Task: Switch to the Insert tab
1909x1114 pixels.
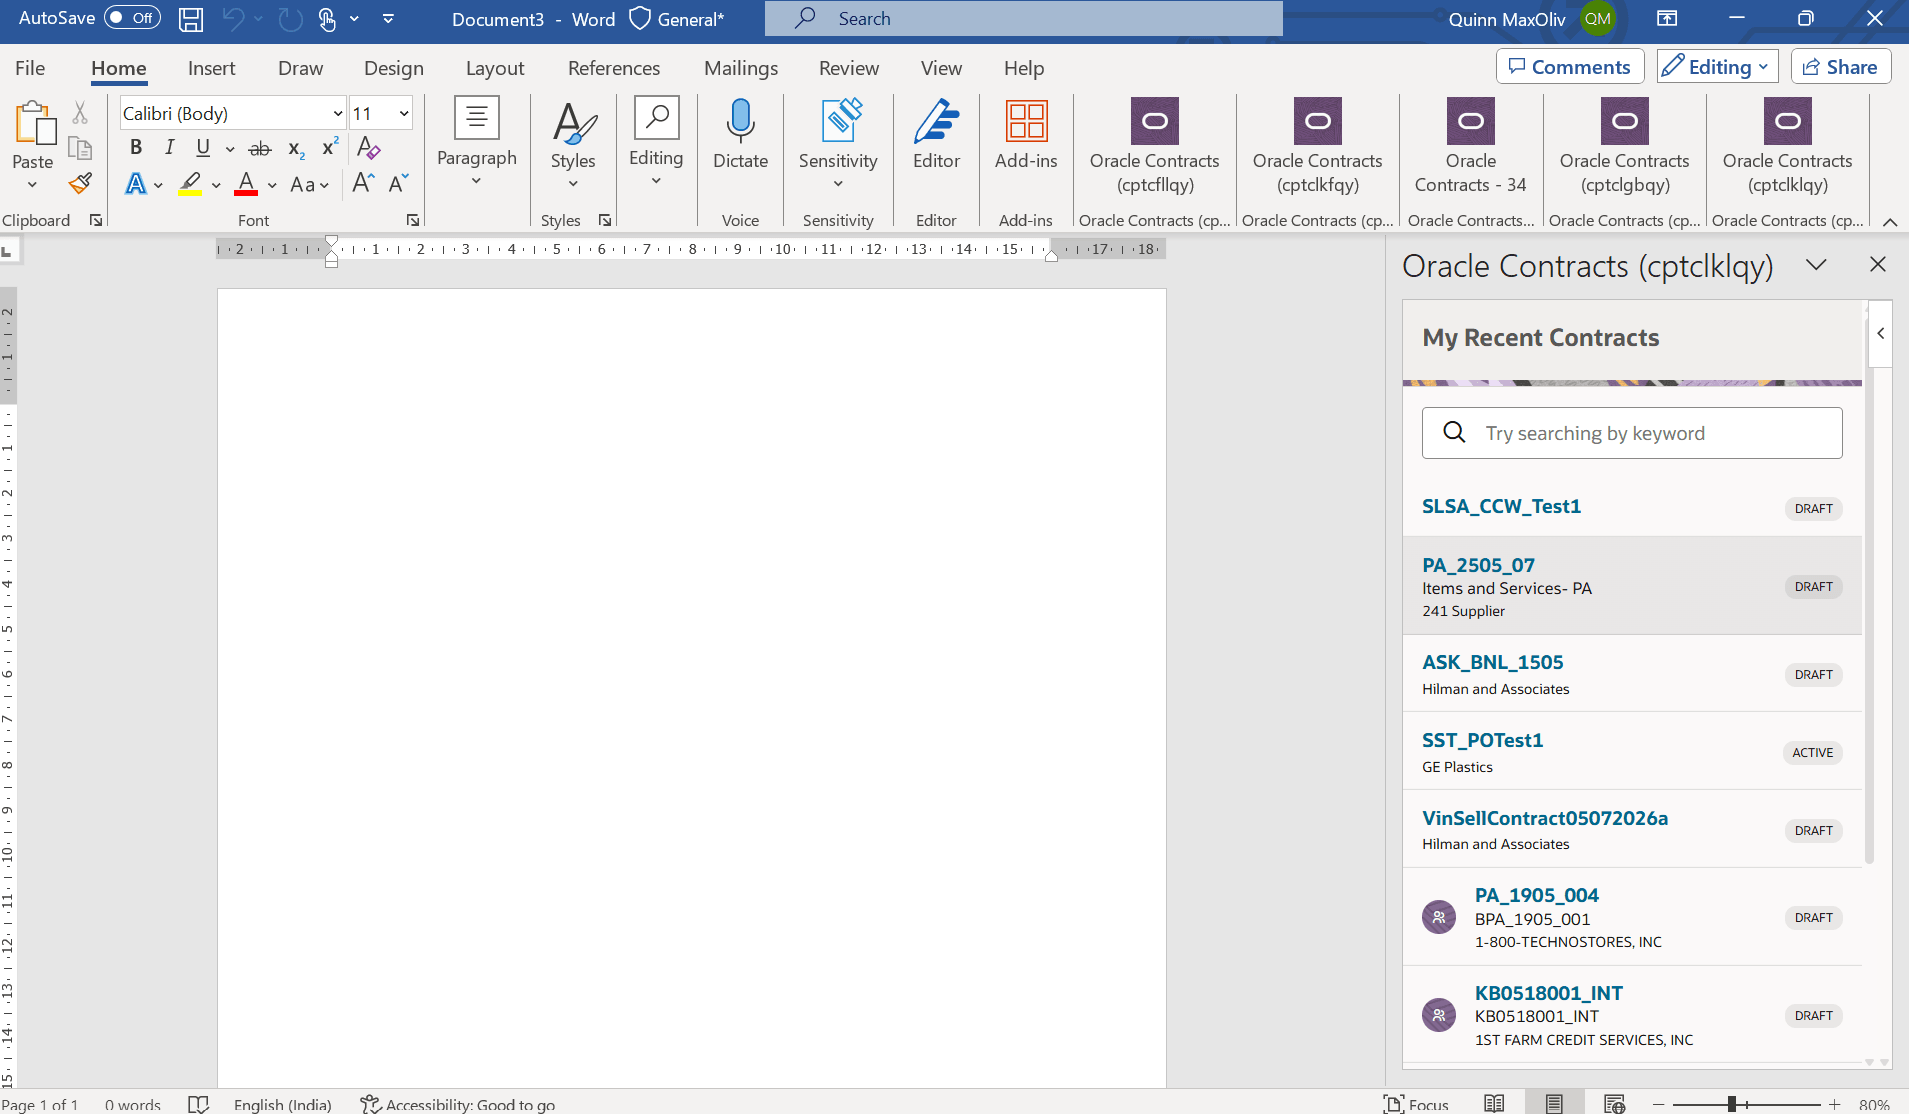Action: pos(212,68)
